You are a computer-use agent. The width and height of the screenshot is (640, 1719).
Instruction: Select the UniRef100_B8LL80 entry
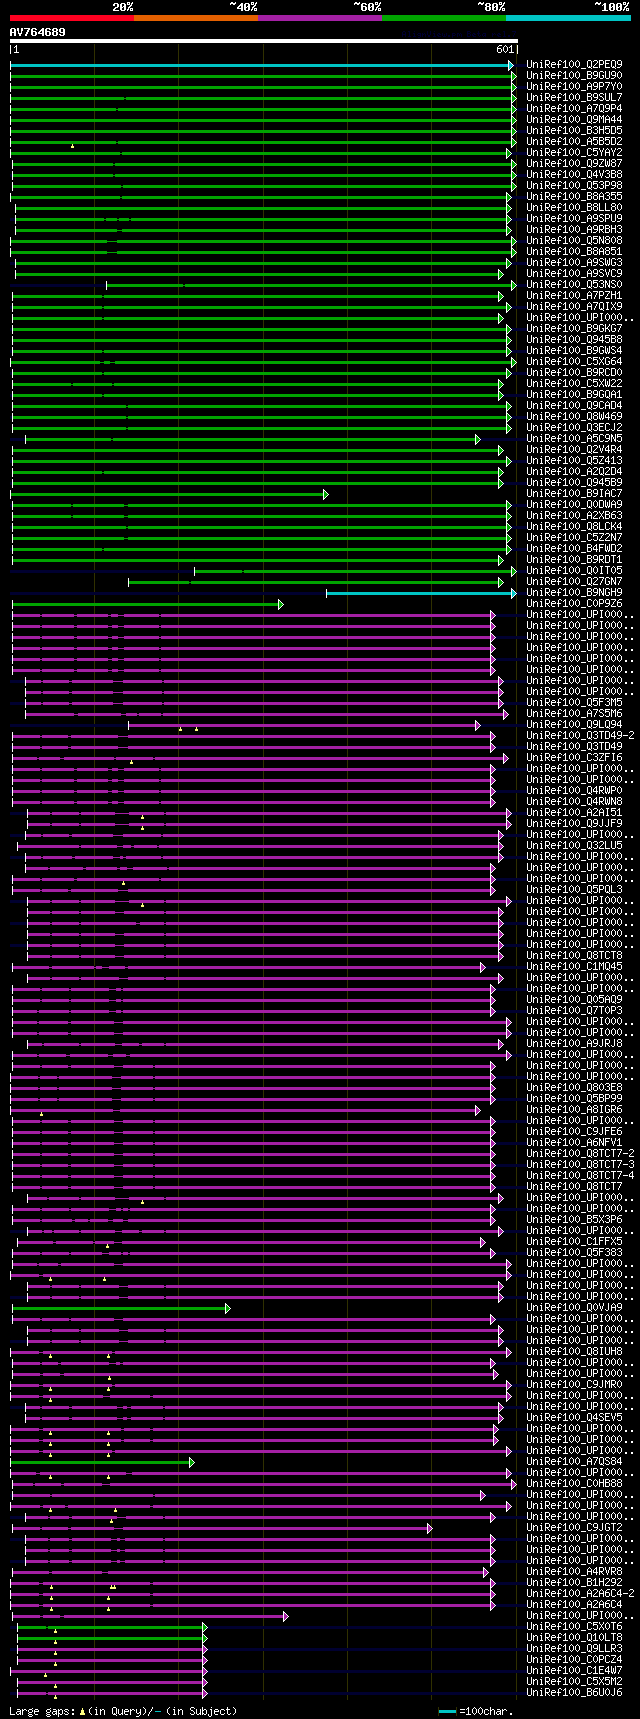click(574, 207)
